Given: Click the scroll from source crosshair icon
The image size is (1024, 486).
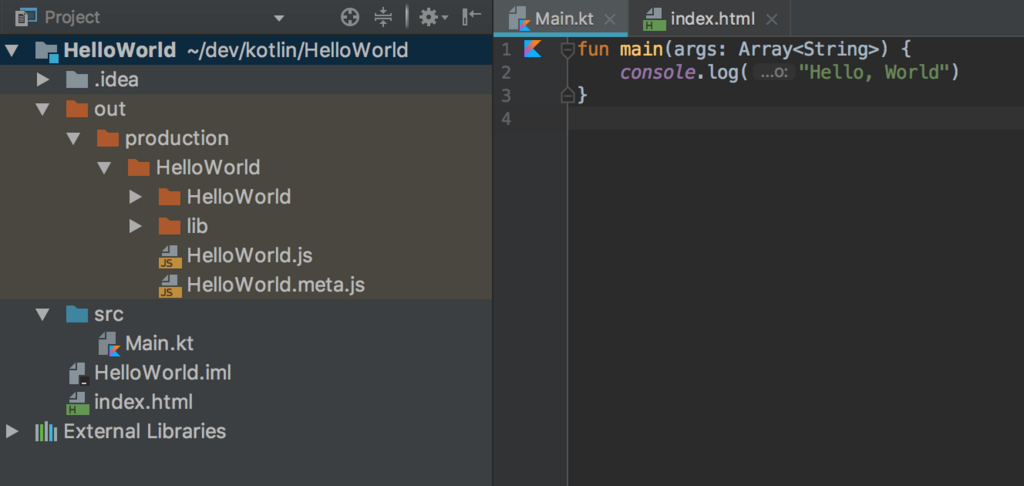Looking at the screenshot, I should point(350,18).
